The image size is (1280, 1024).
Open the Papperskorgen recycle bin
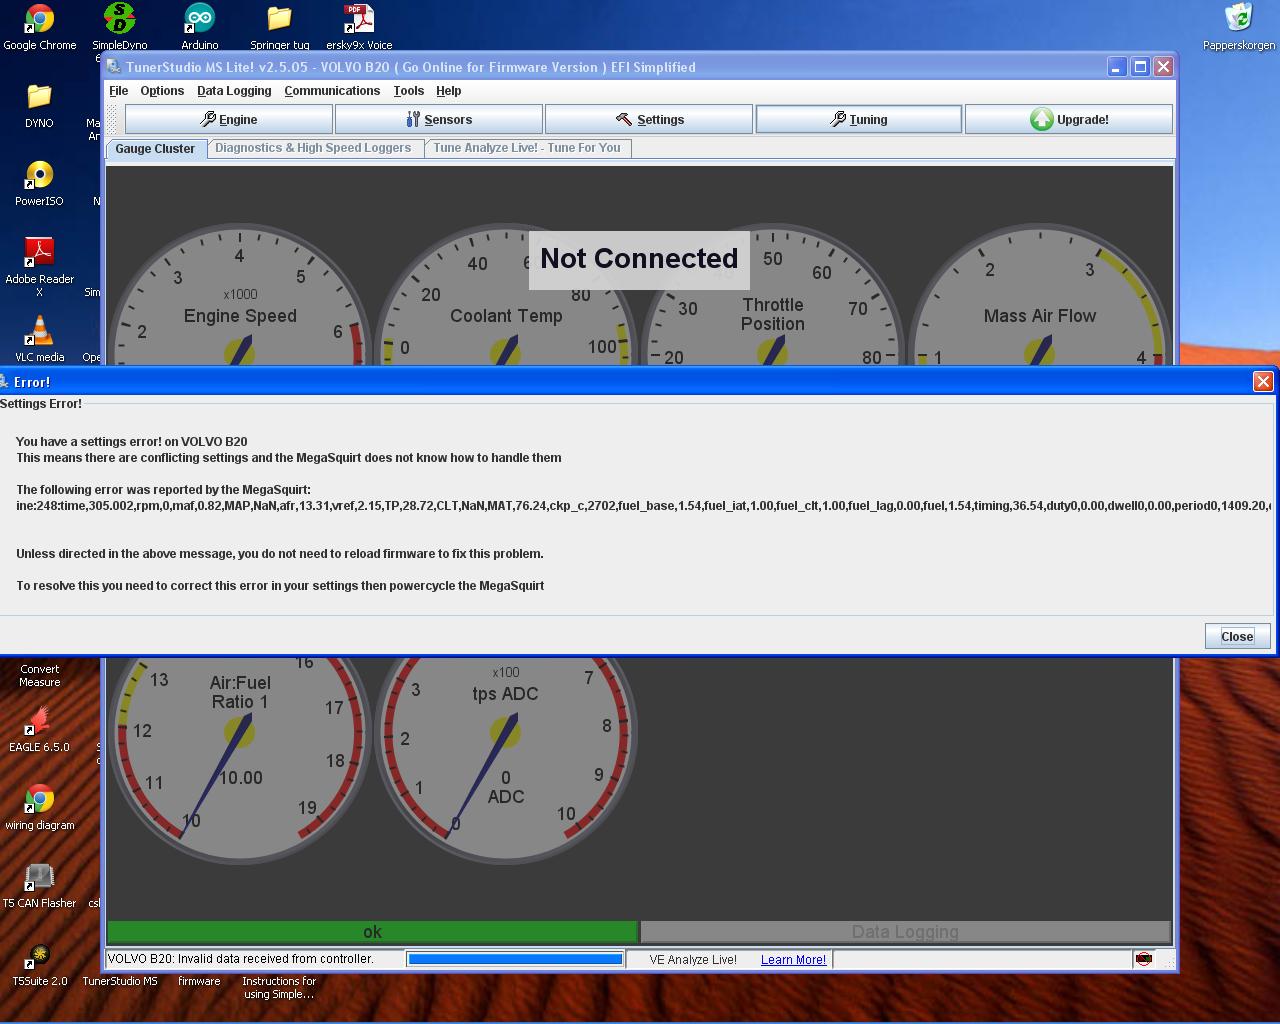[1238, 27]
